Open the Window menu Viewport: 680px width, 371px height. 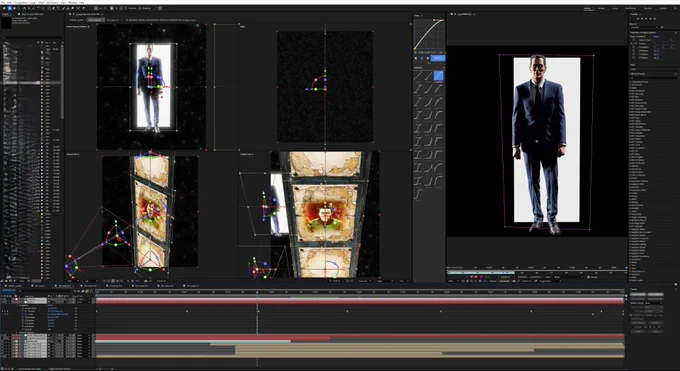tap(72, 2)
